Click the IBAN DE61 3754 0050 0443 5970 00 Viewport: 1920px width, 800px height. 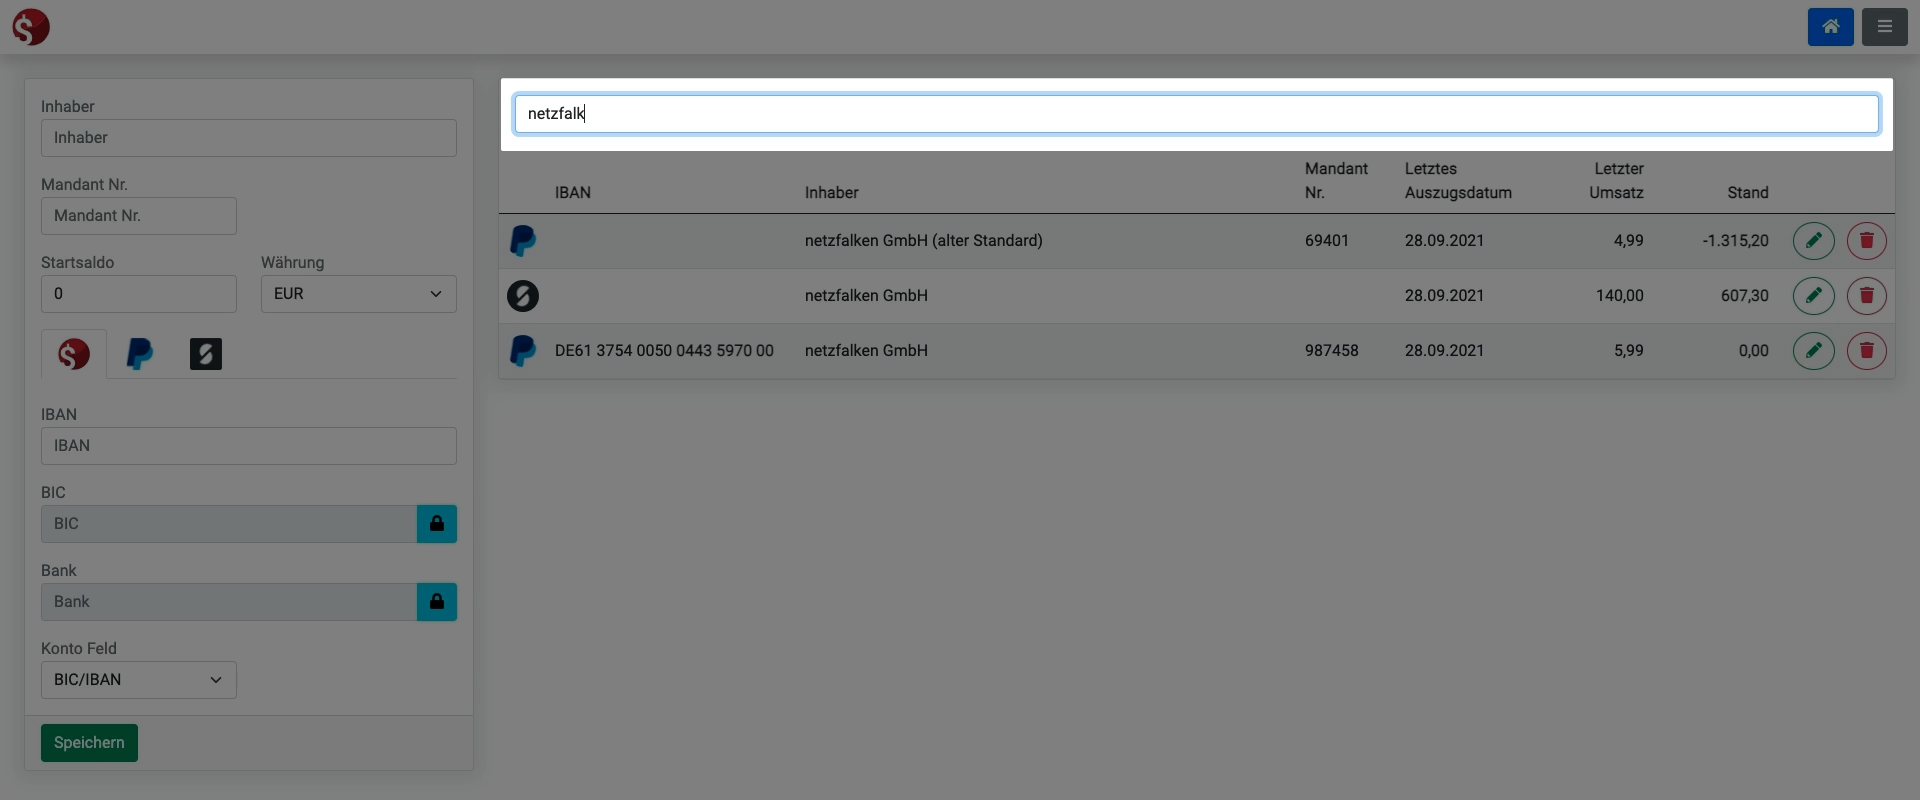[x=664, y=351]
